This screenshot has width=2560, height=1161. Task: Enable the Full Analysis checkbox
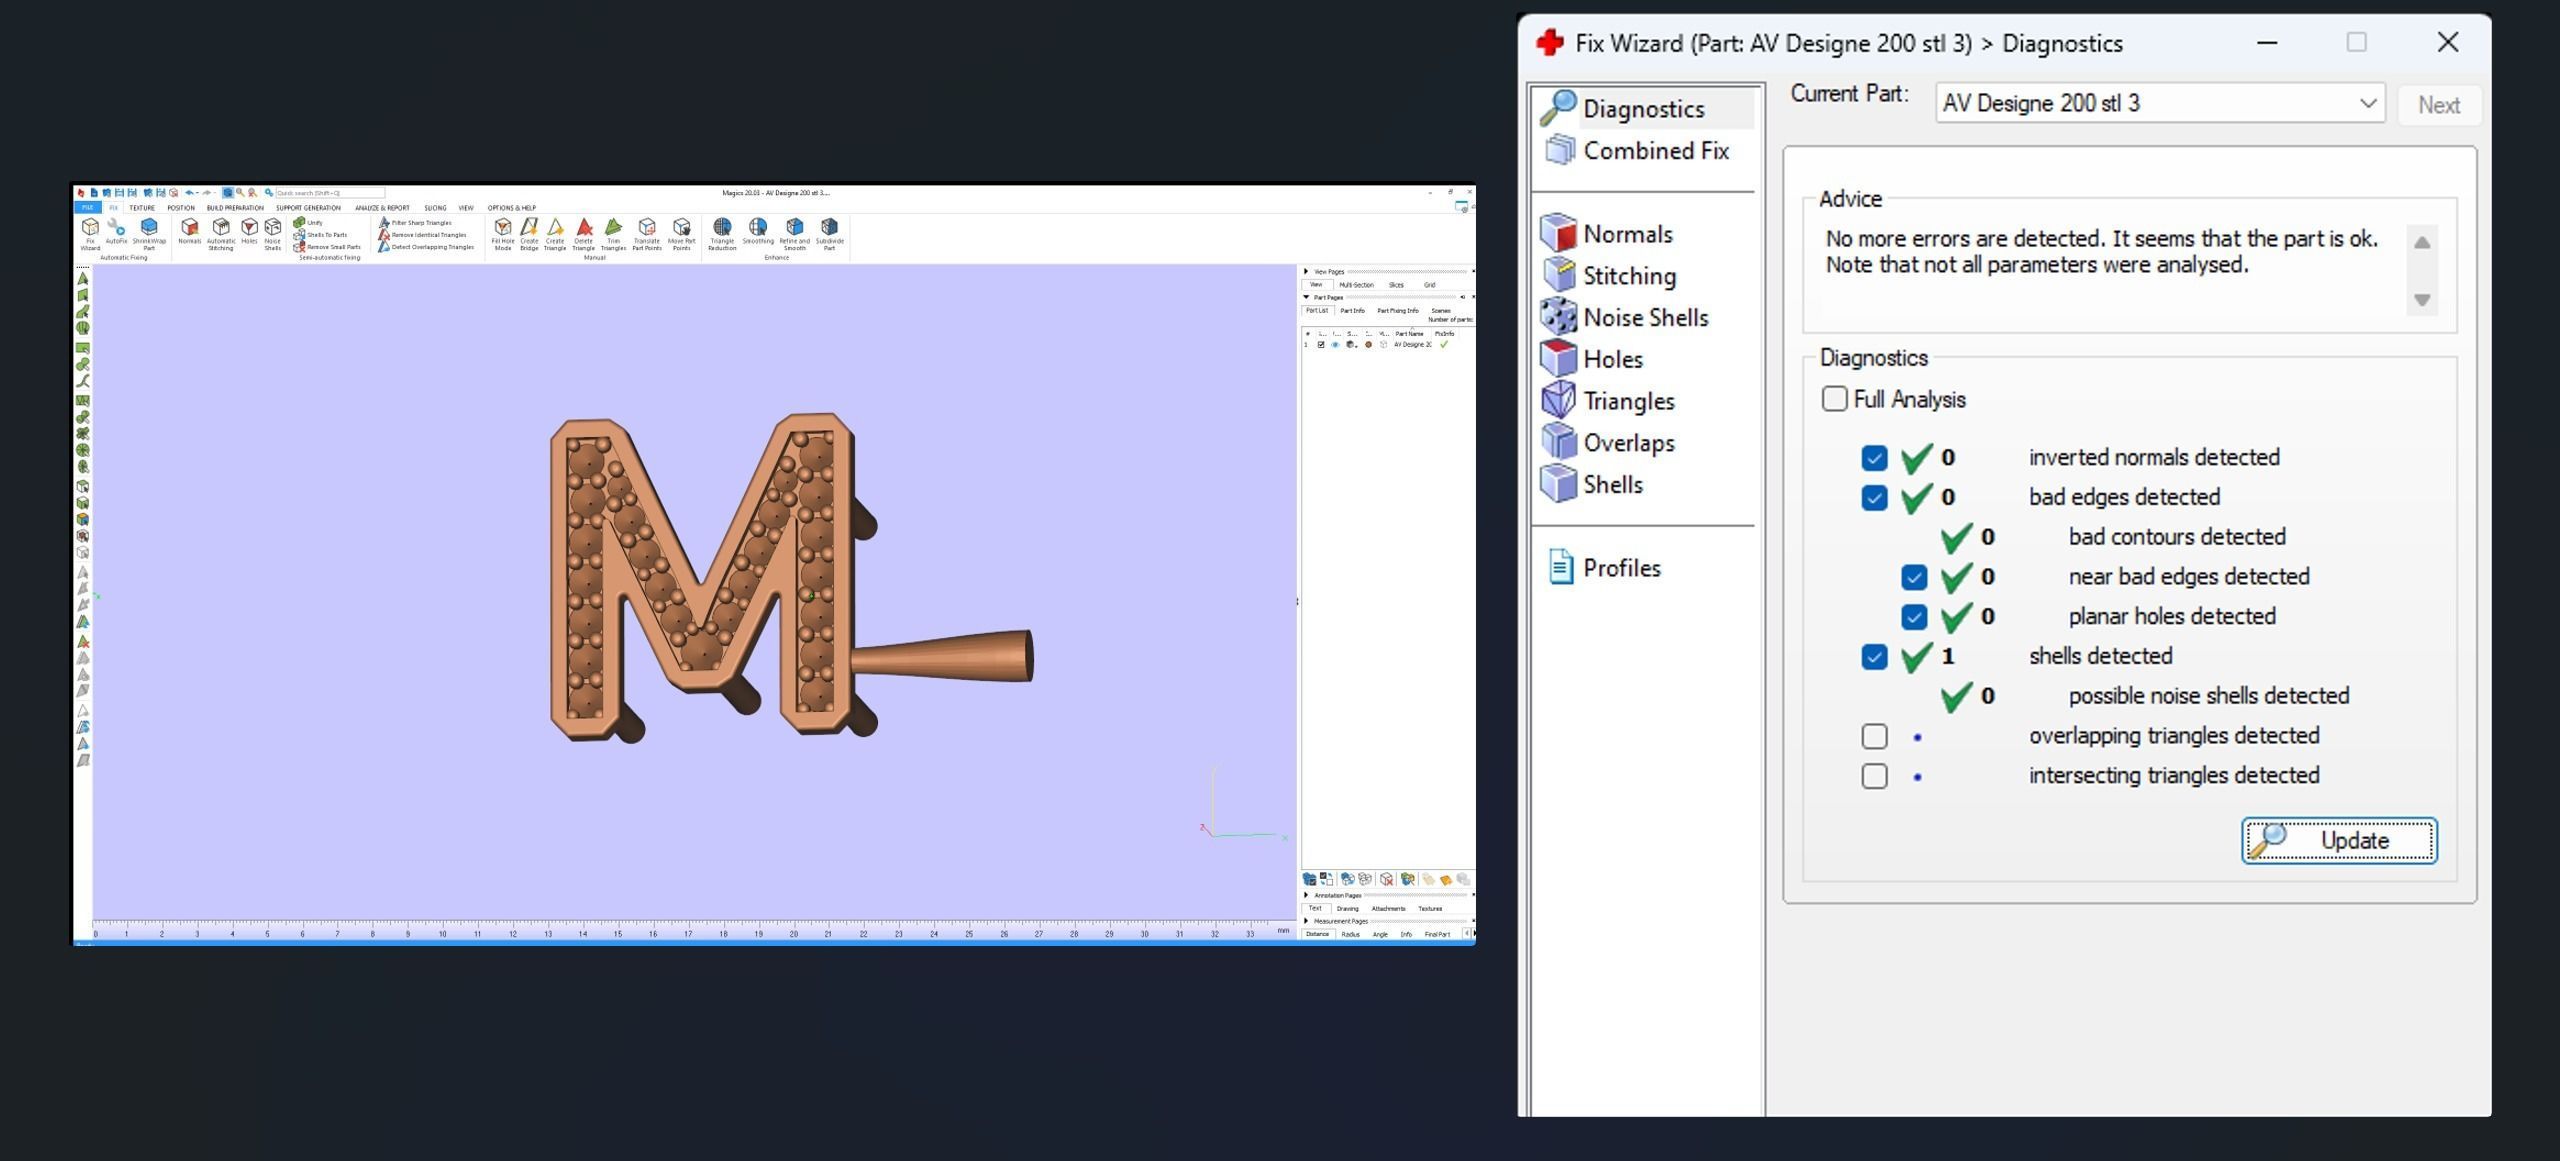(x=1834, y=399)
